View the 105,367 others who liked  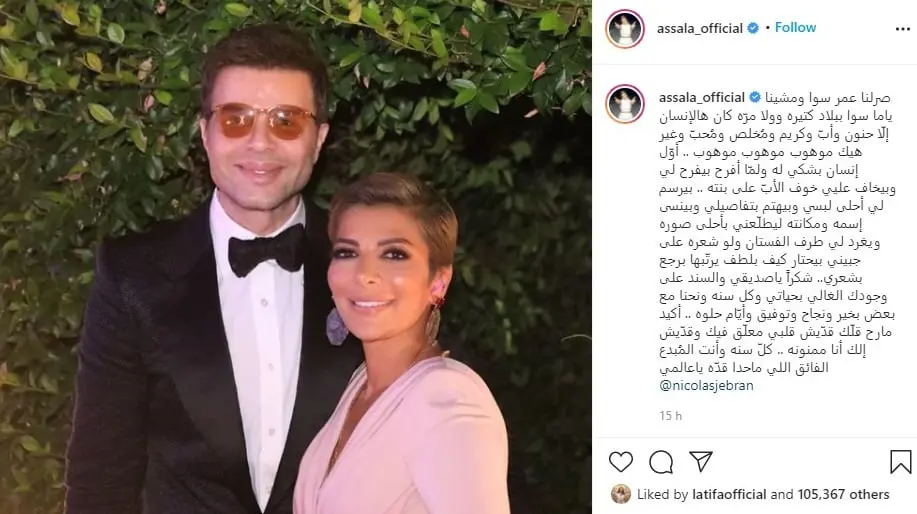[843, 494]
